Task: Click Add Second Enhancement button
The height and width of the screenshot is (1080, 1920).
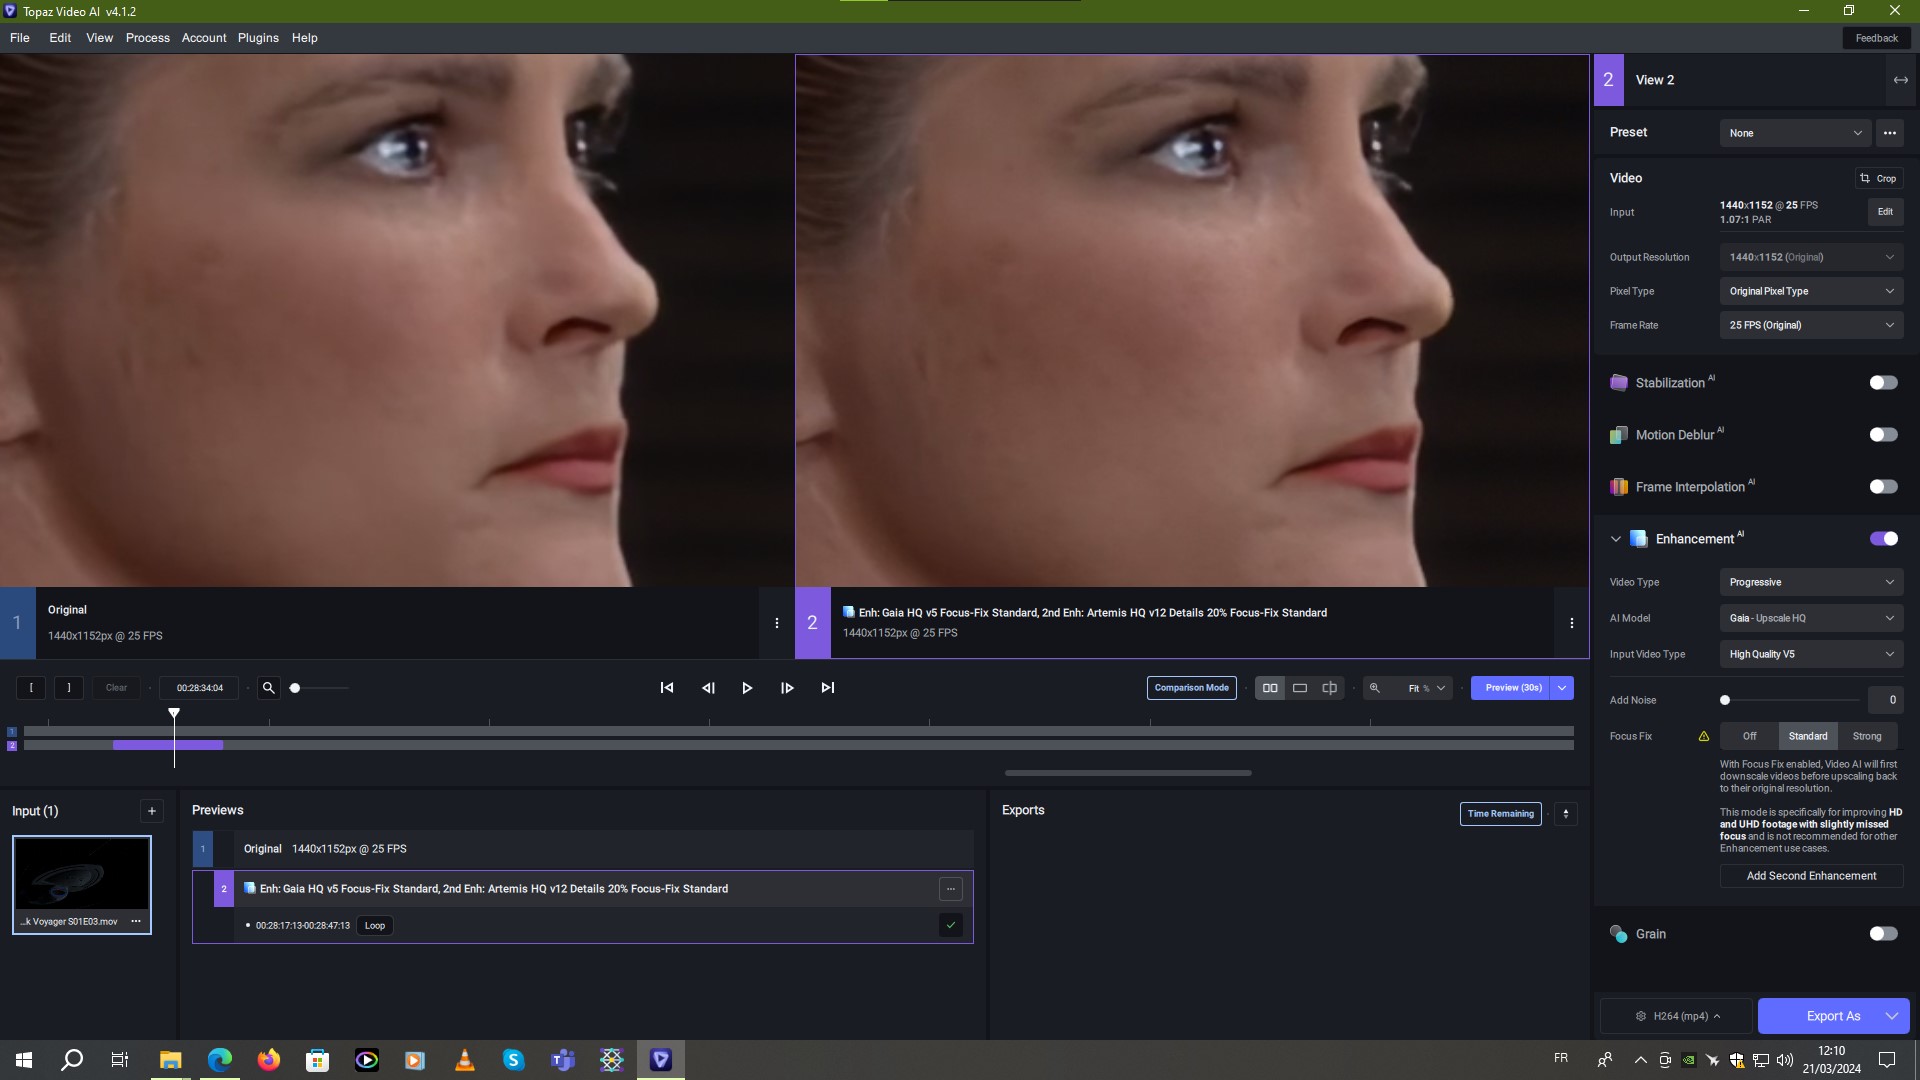Action: click(1810, 876)
